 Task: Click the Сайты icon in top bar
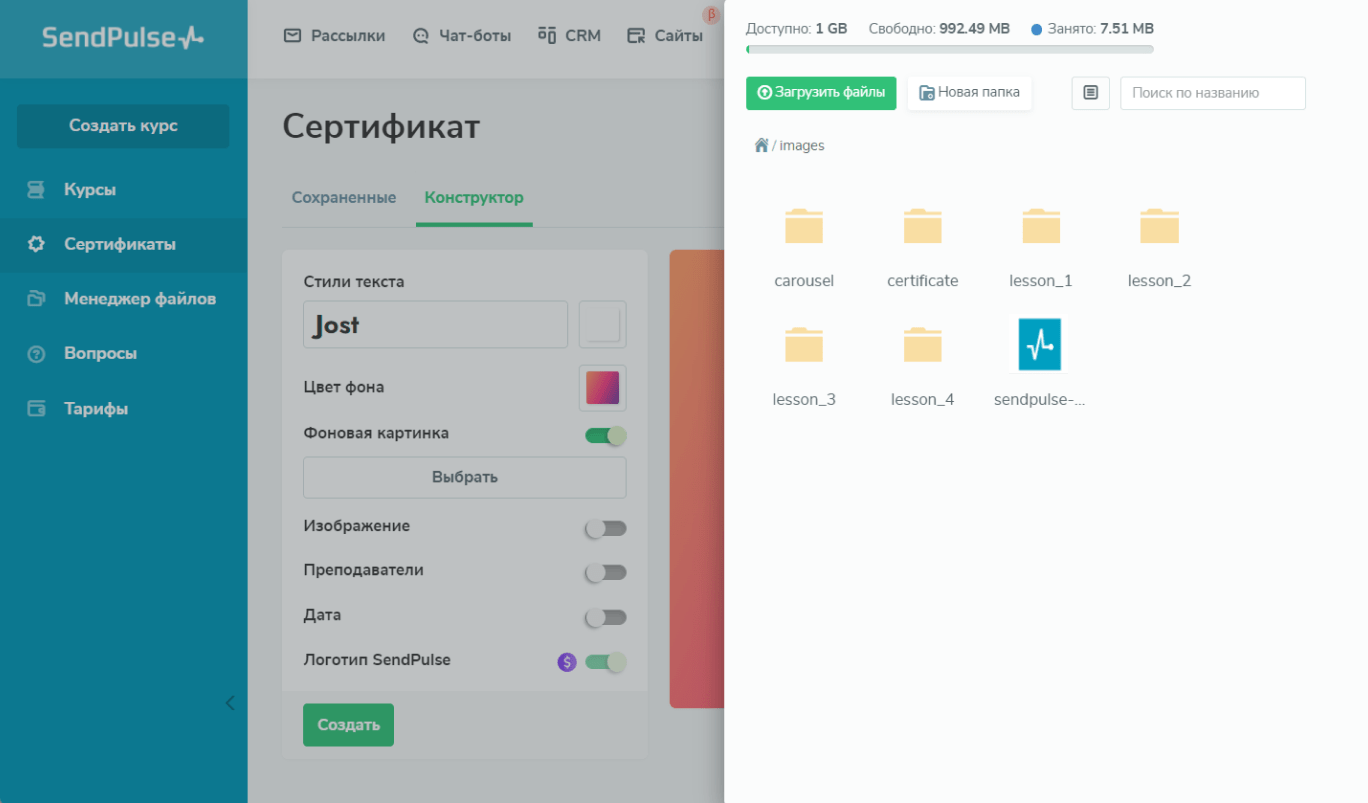pos(636,36)
